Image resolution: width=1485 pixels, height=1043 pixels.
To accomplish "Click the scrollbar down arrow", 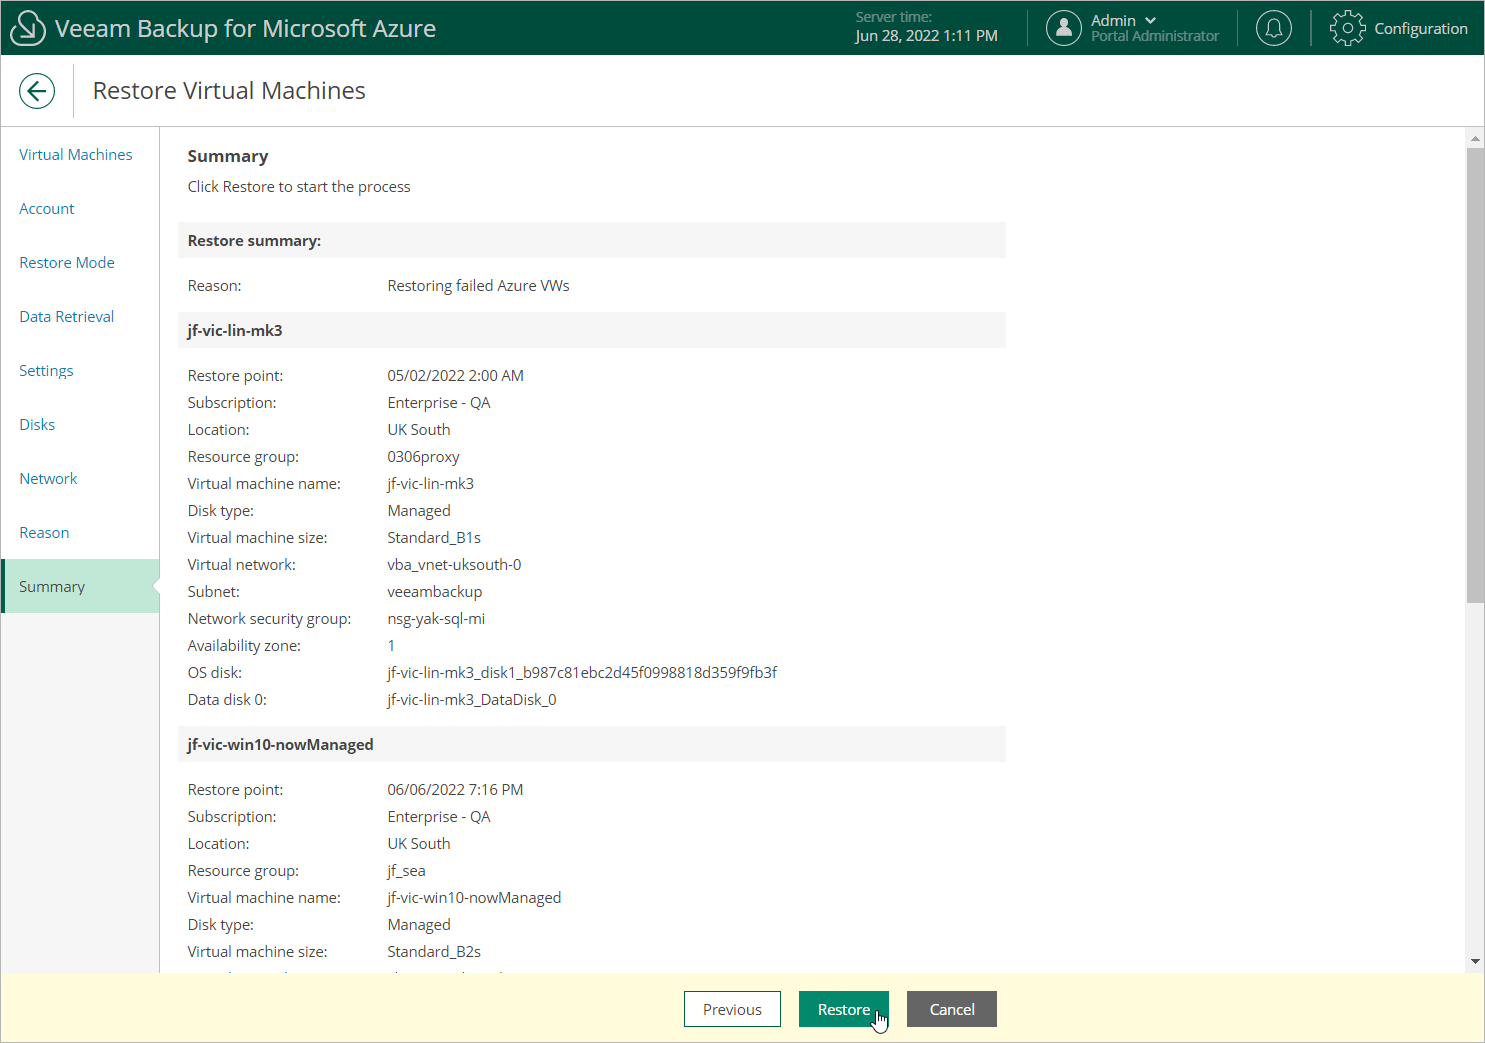I will pyautogui.click(x=1475, y=962).
